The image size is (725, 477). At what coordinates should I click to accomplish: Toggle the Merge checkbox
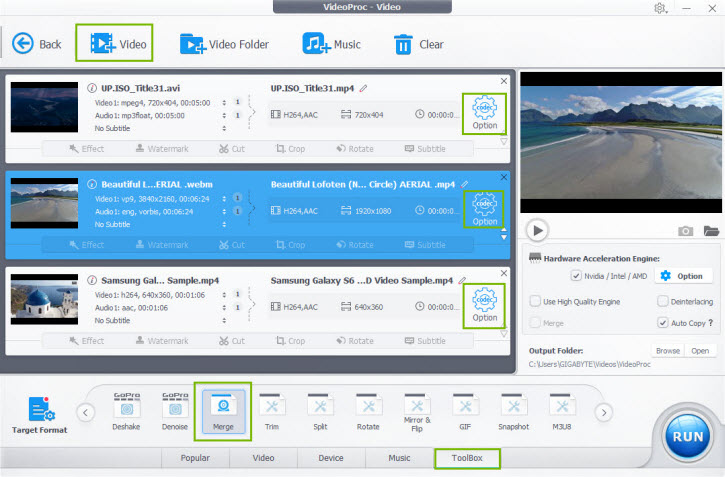(x=535, y=323)
